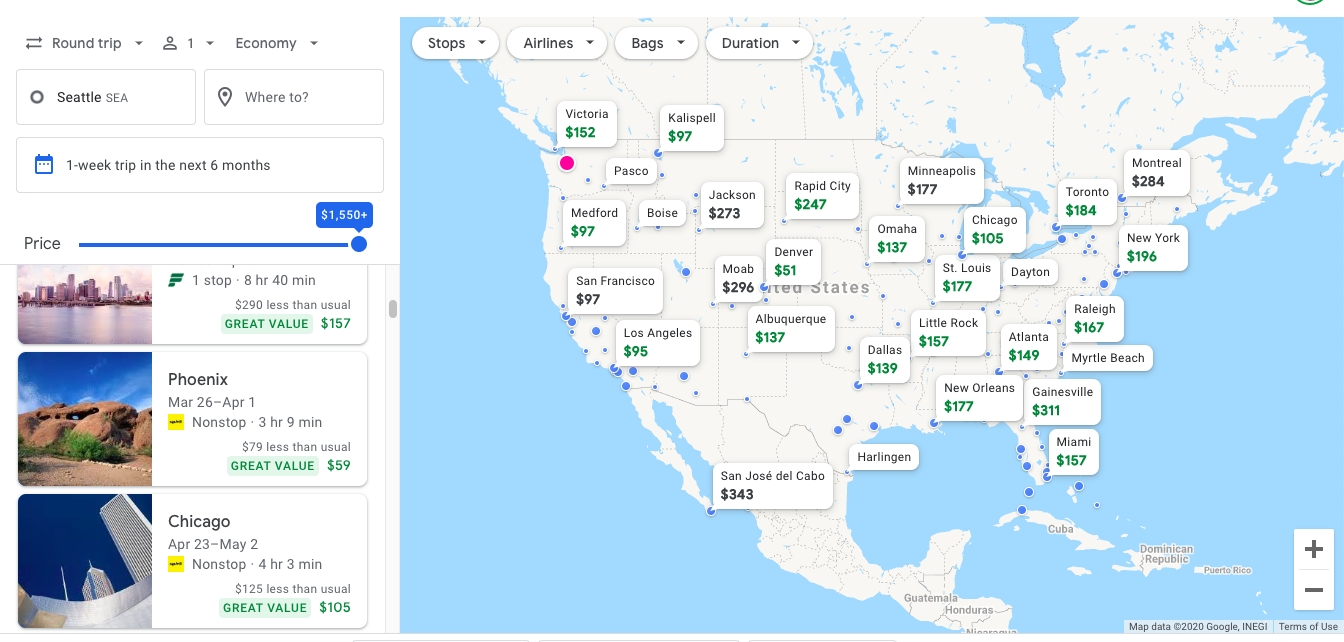The image size is (1344, 642).
Task: Click the Victoria $152 map label
Action: pos(586,123)
